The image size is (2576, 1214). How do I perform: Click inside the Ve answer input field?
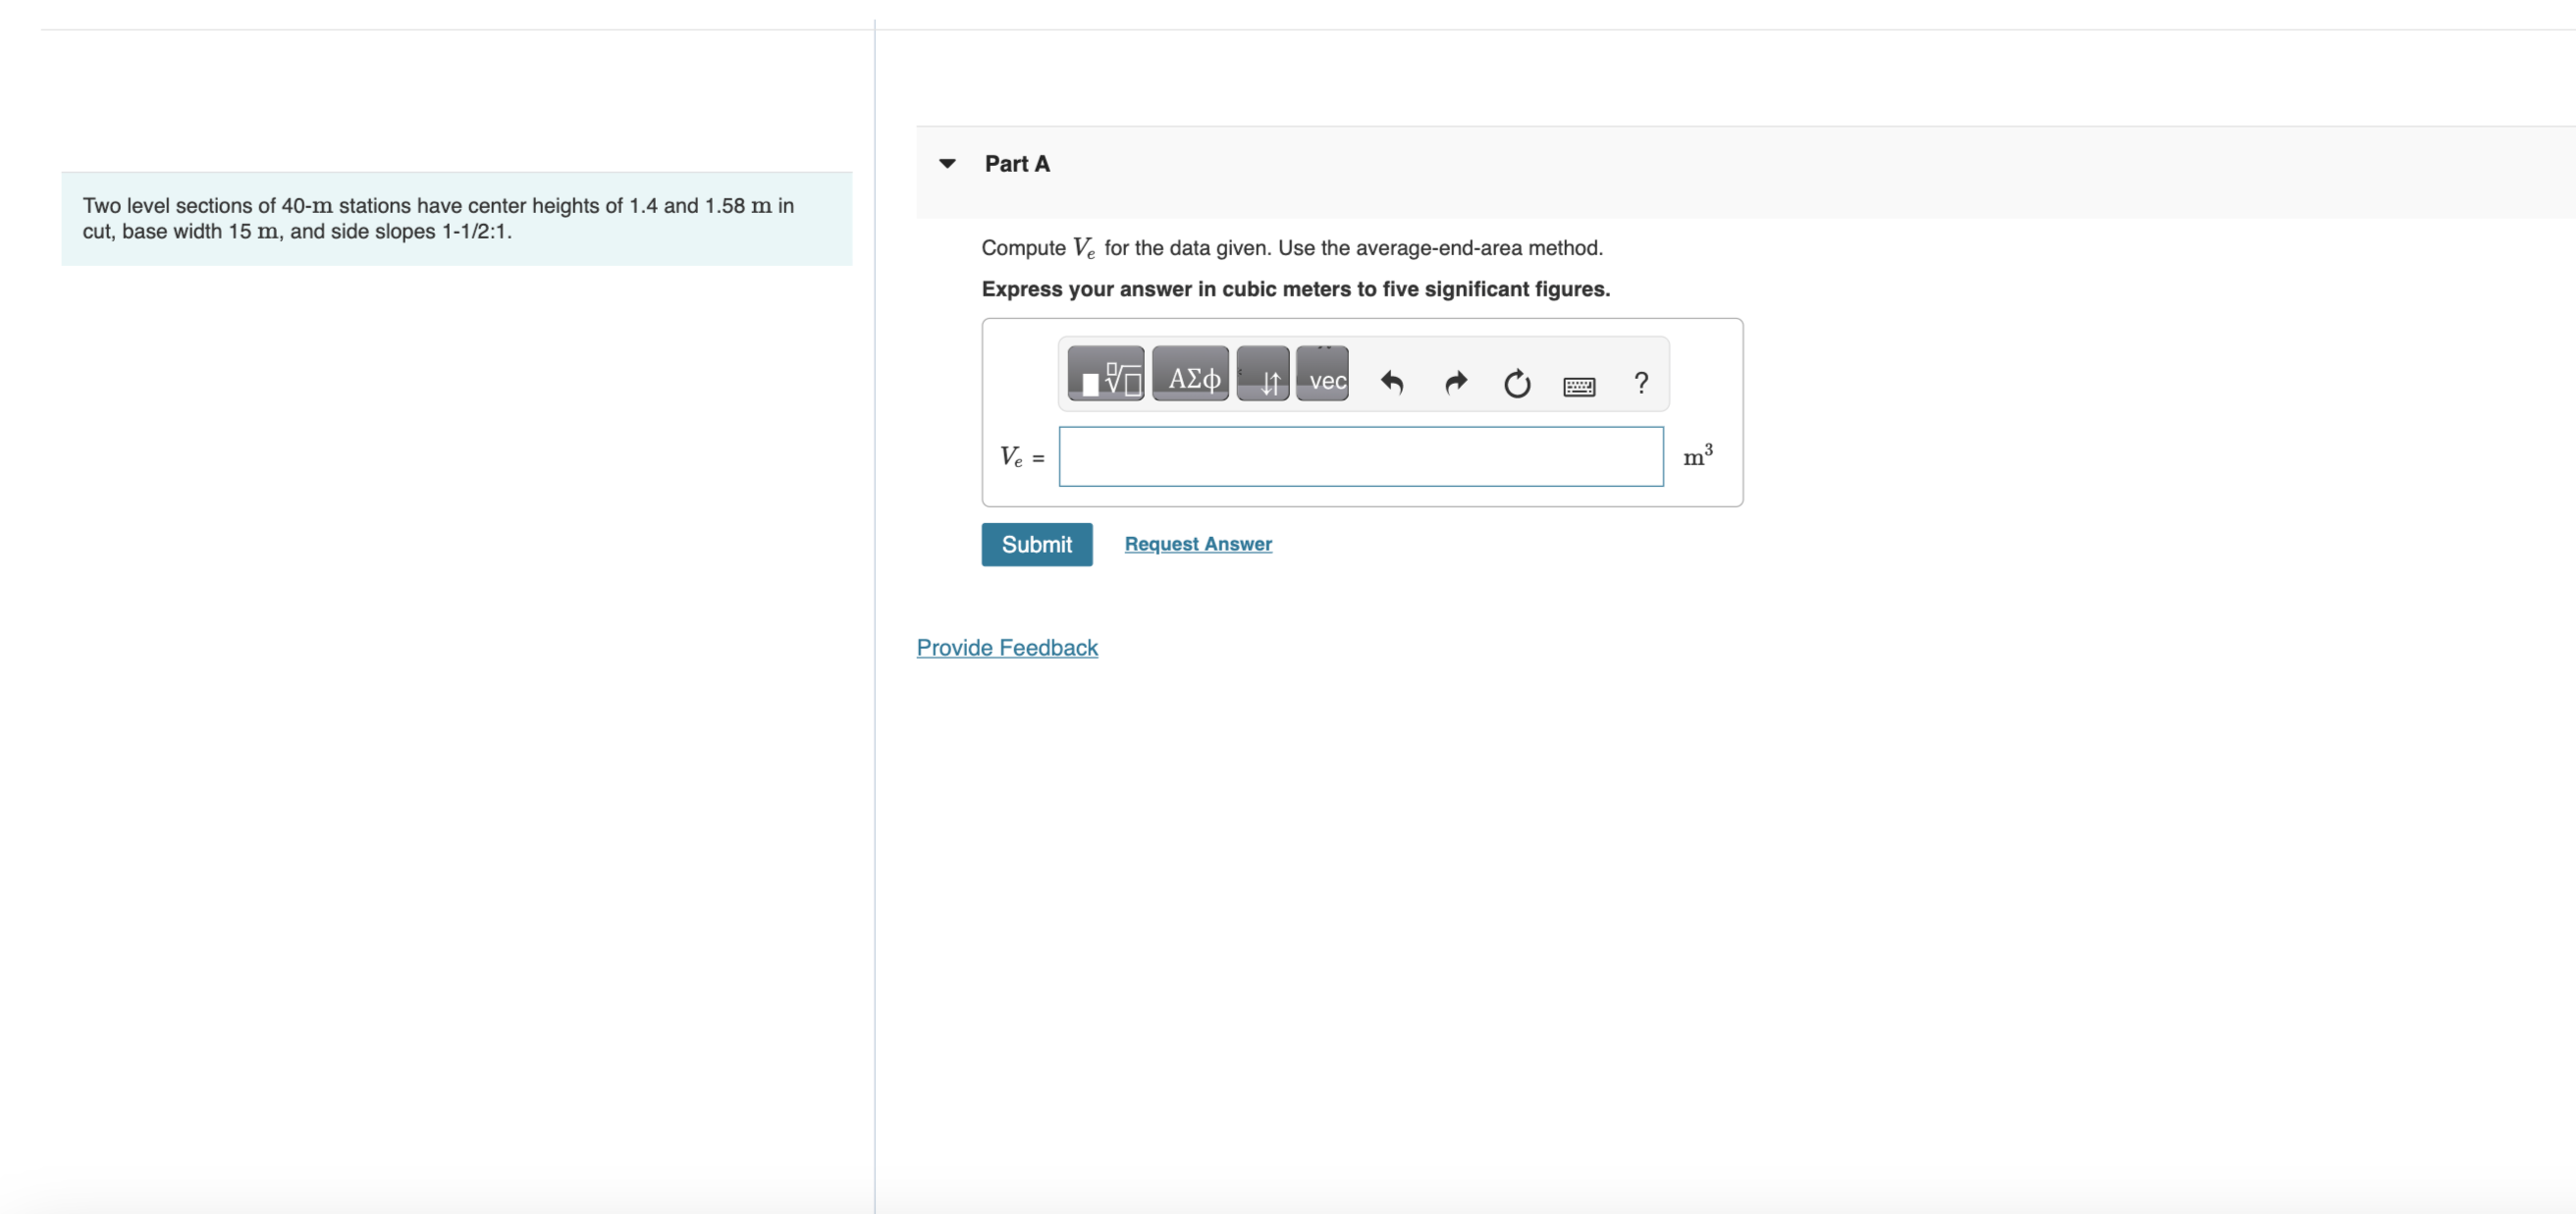point(1360,457)
